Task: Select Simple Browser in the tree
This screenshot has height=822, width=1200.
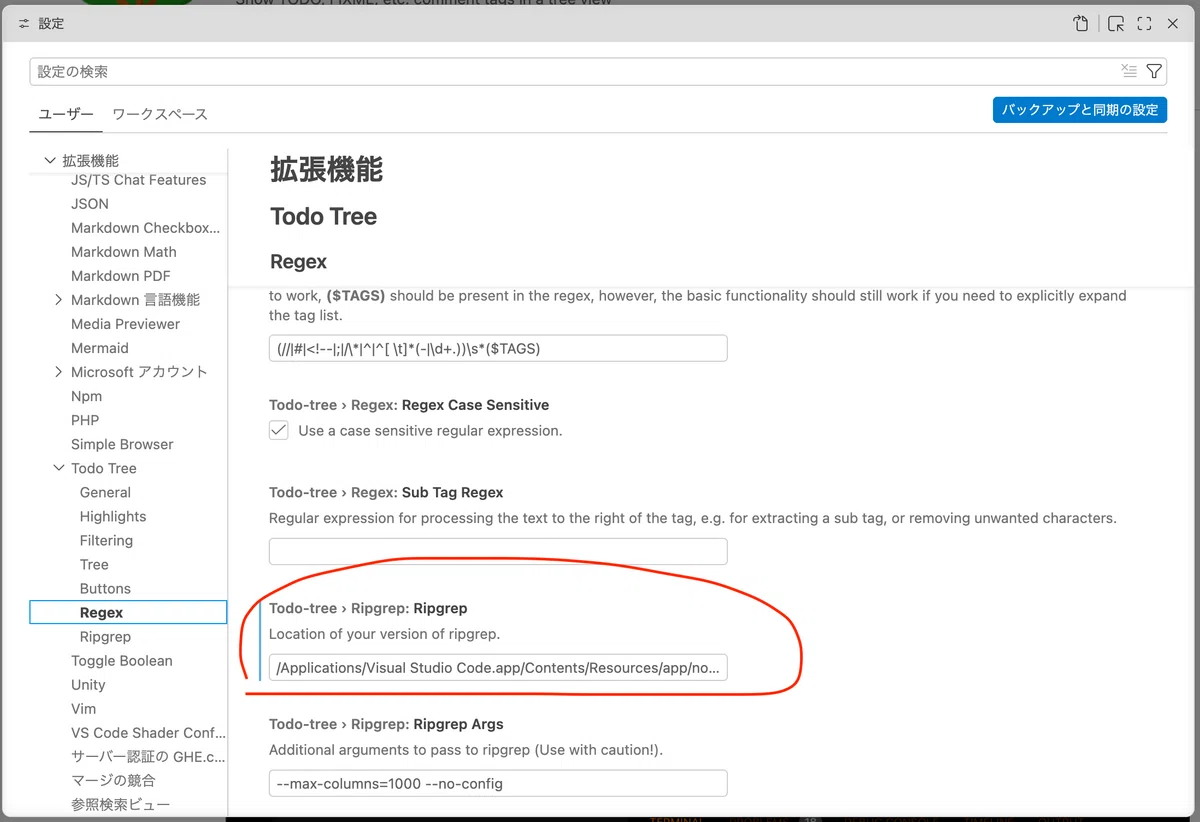Action: 122,444
